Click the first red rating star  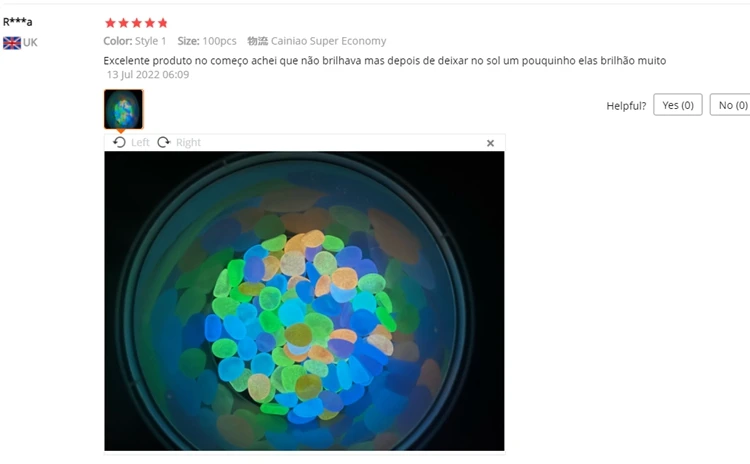coord(110,23)
